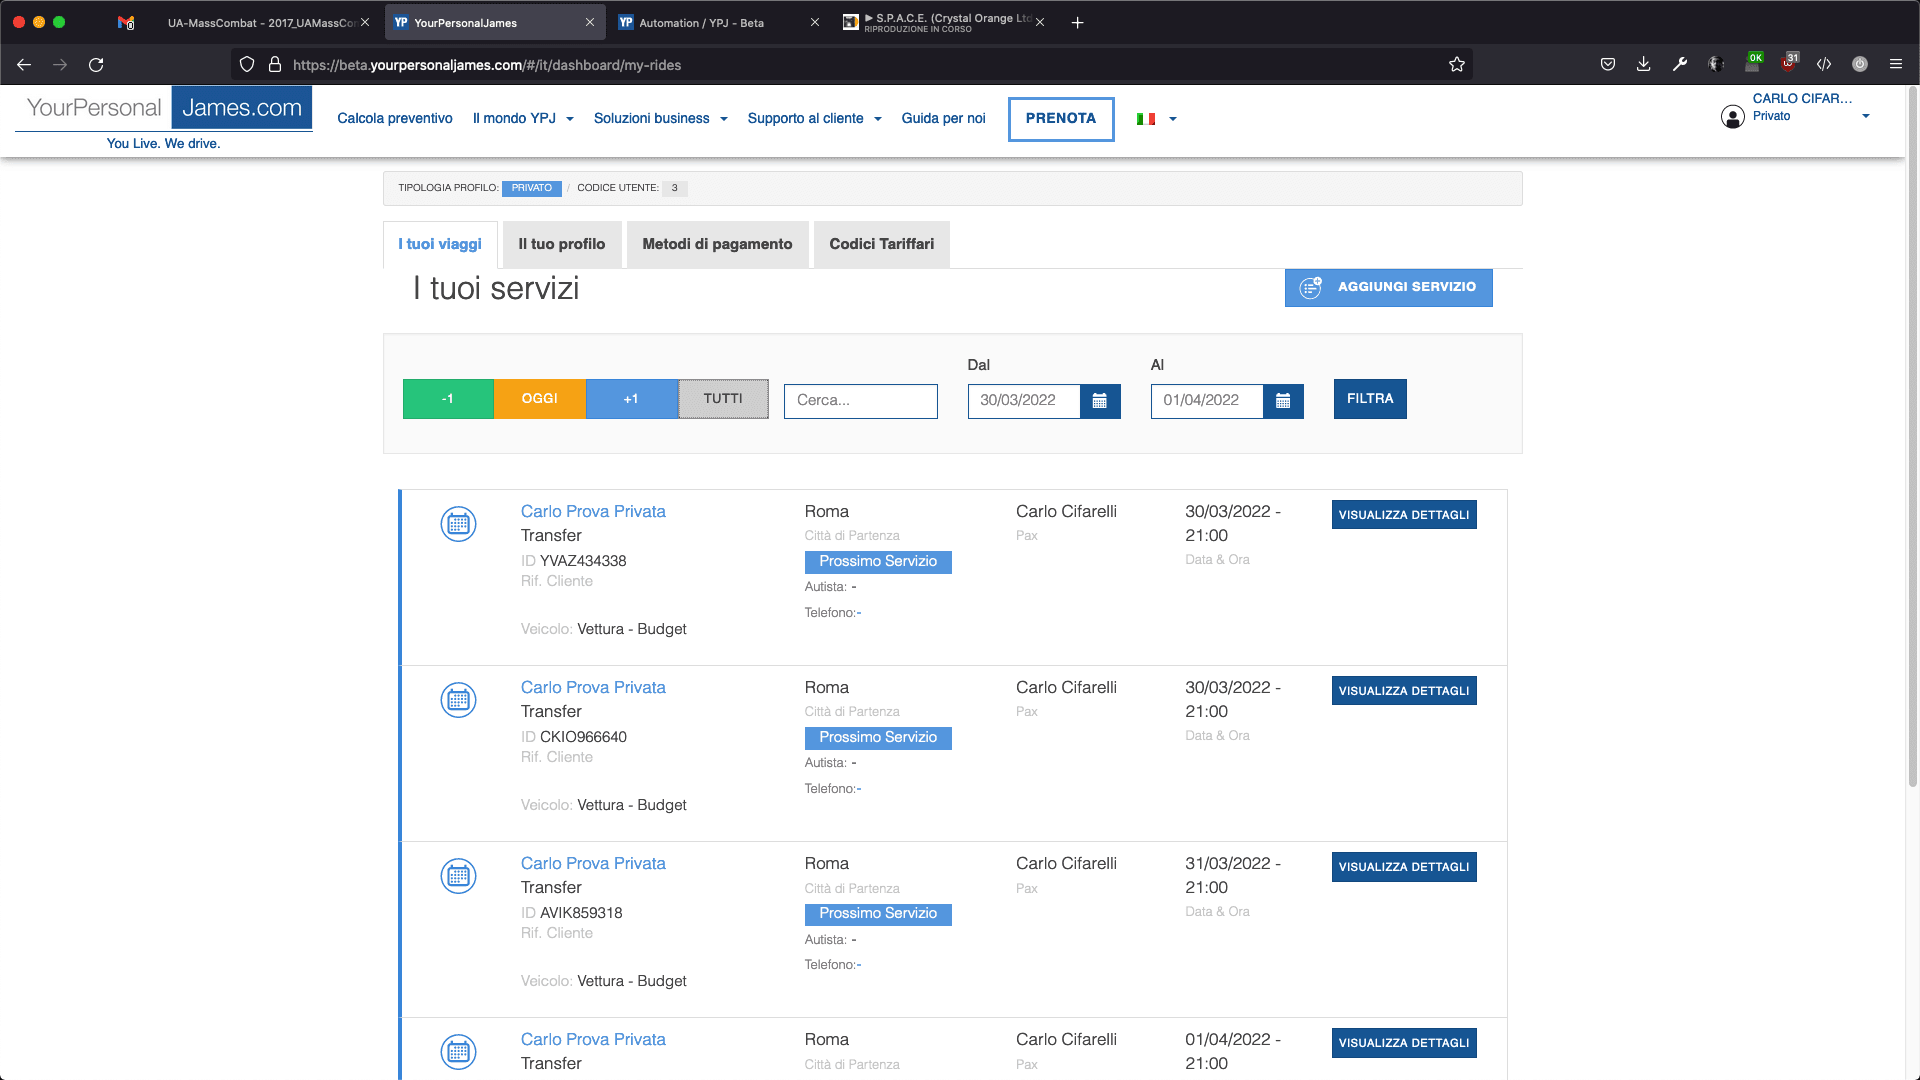View details for ride CKIO966640
This screenshot has width=1920, height=1080.
click(x=1404, y=691)
